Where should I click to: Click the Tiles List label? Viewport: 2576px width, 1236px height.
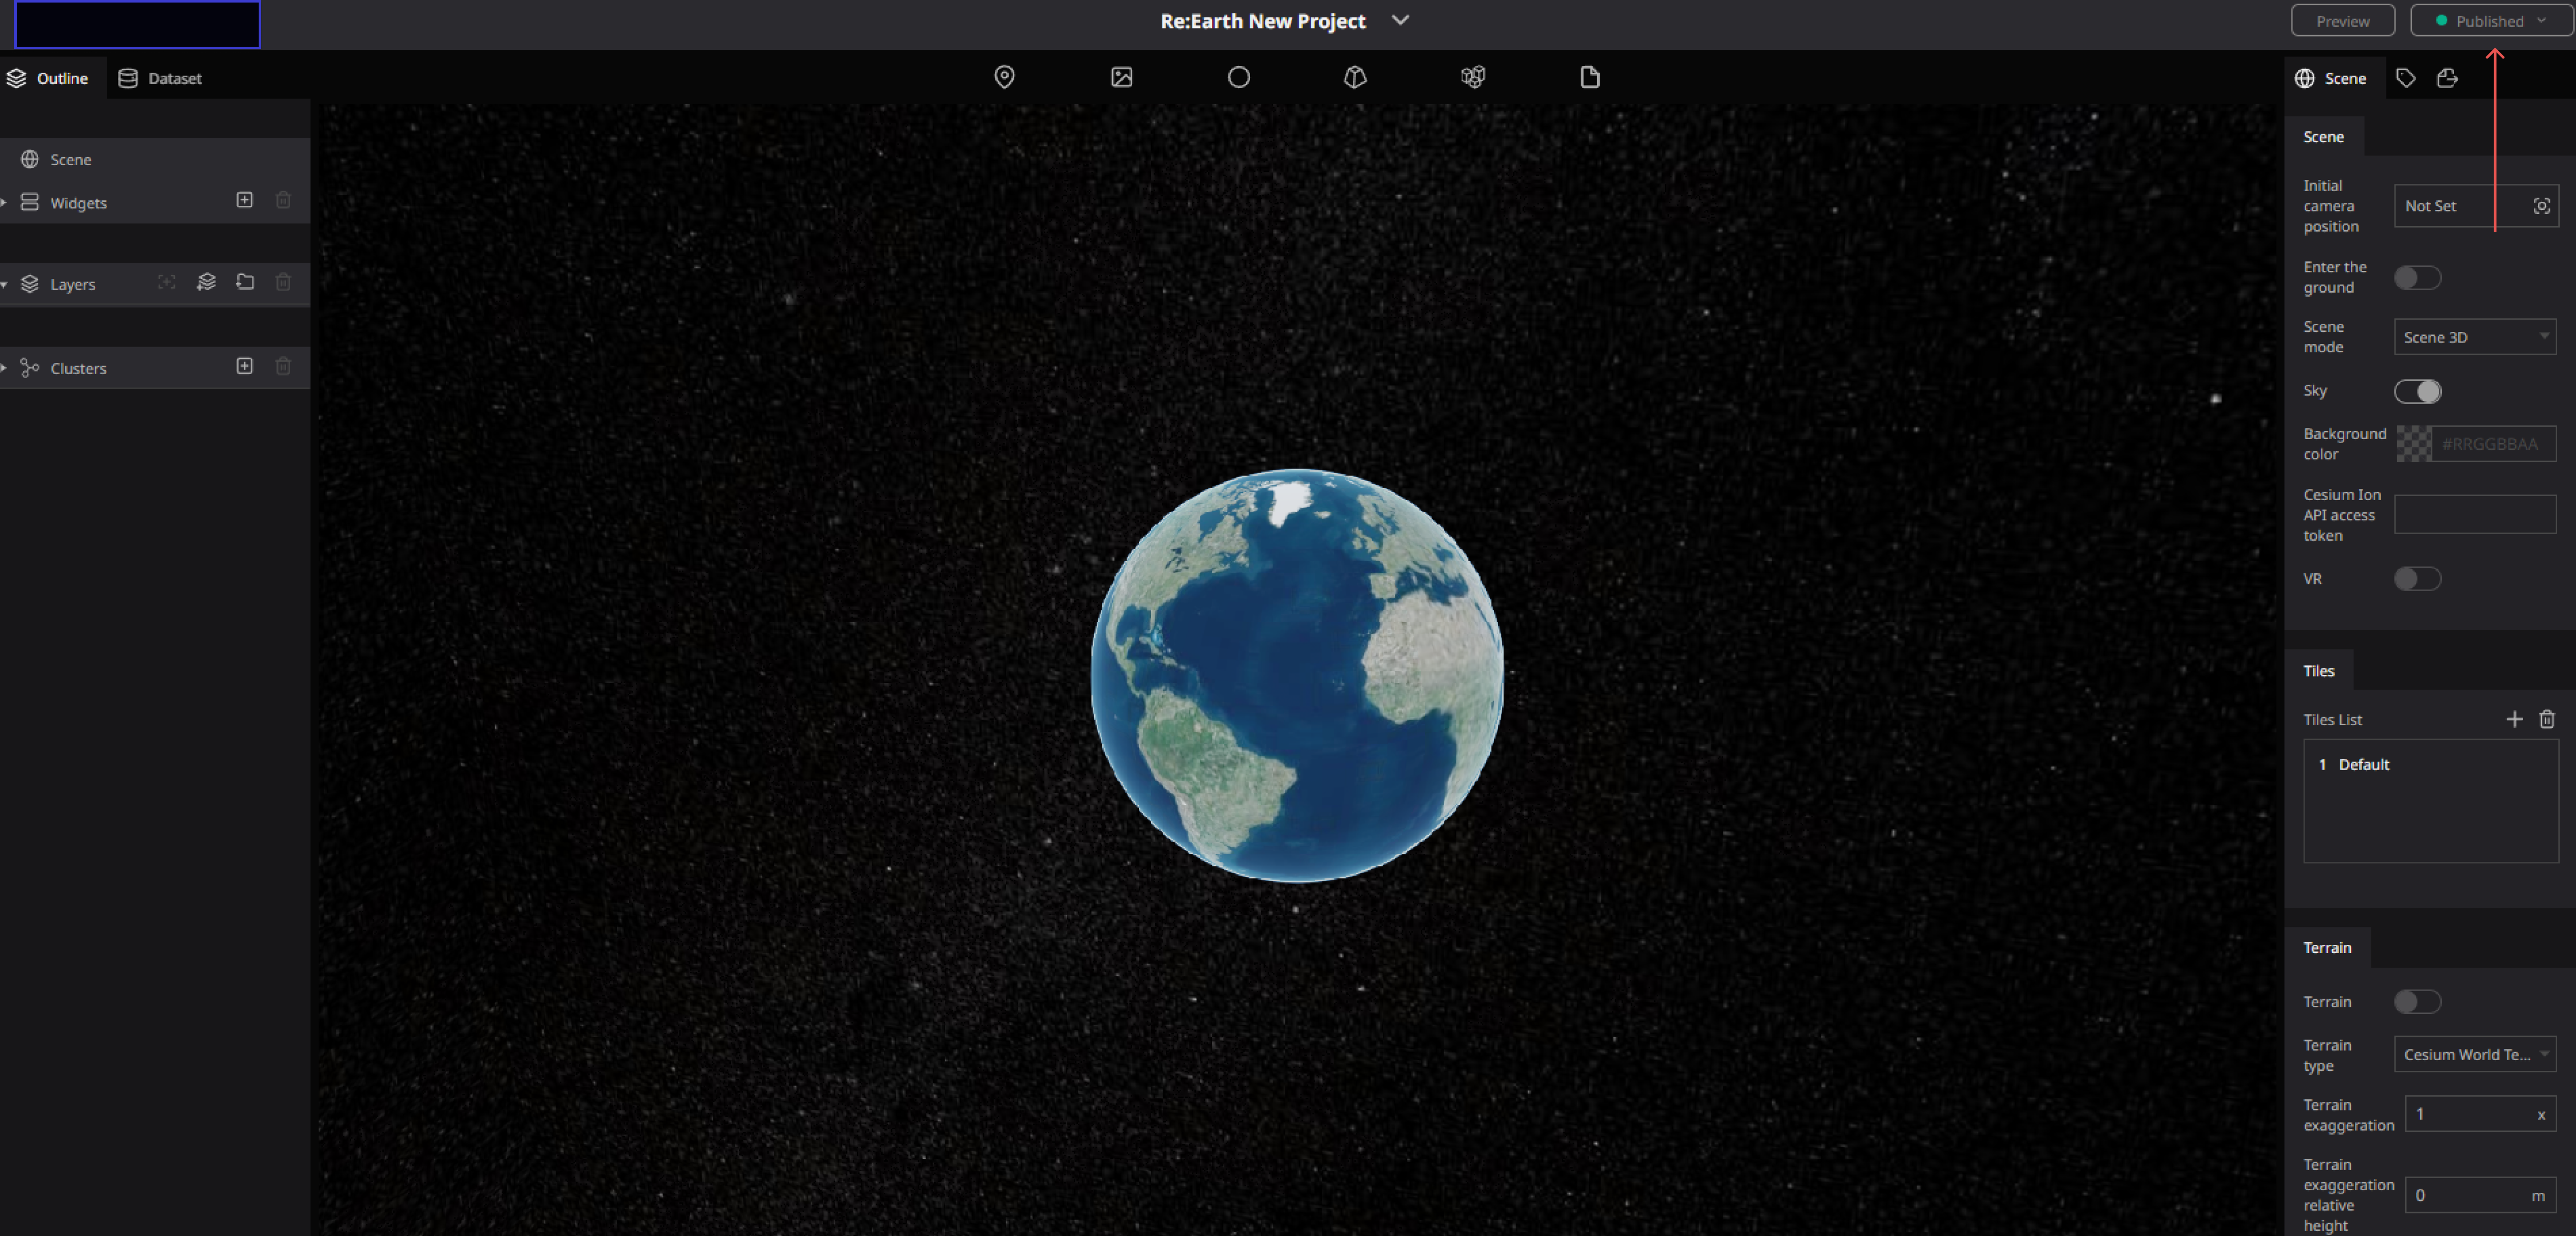[2332, 720]
